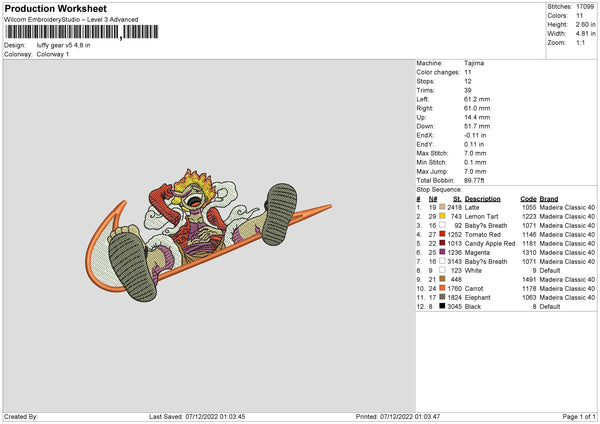
Task: Click stitch count 3045 in the Black row
Action: 455,306
